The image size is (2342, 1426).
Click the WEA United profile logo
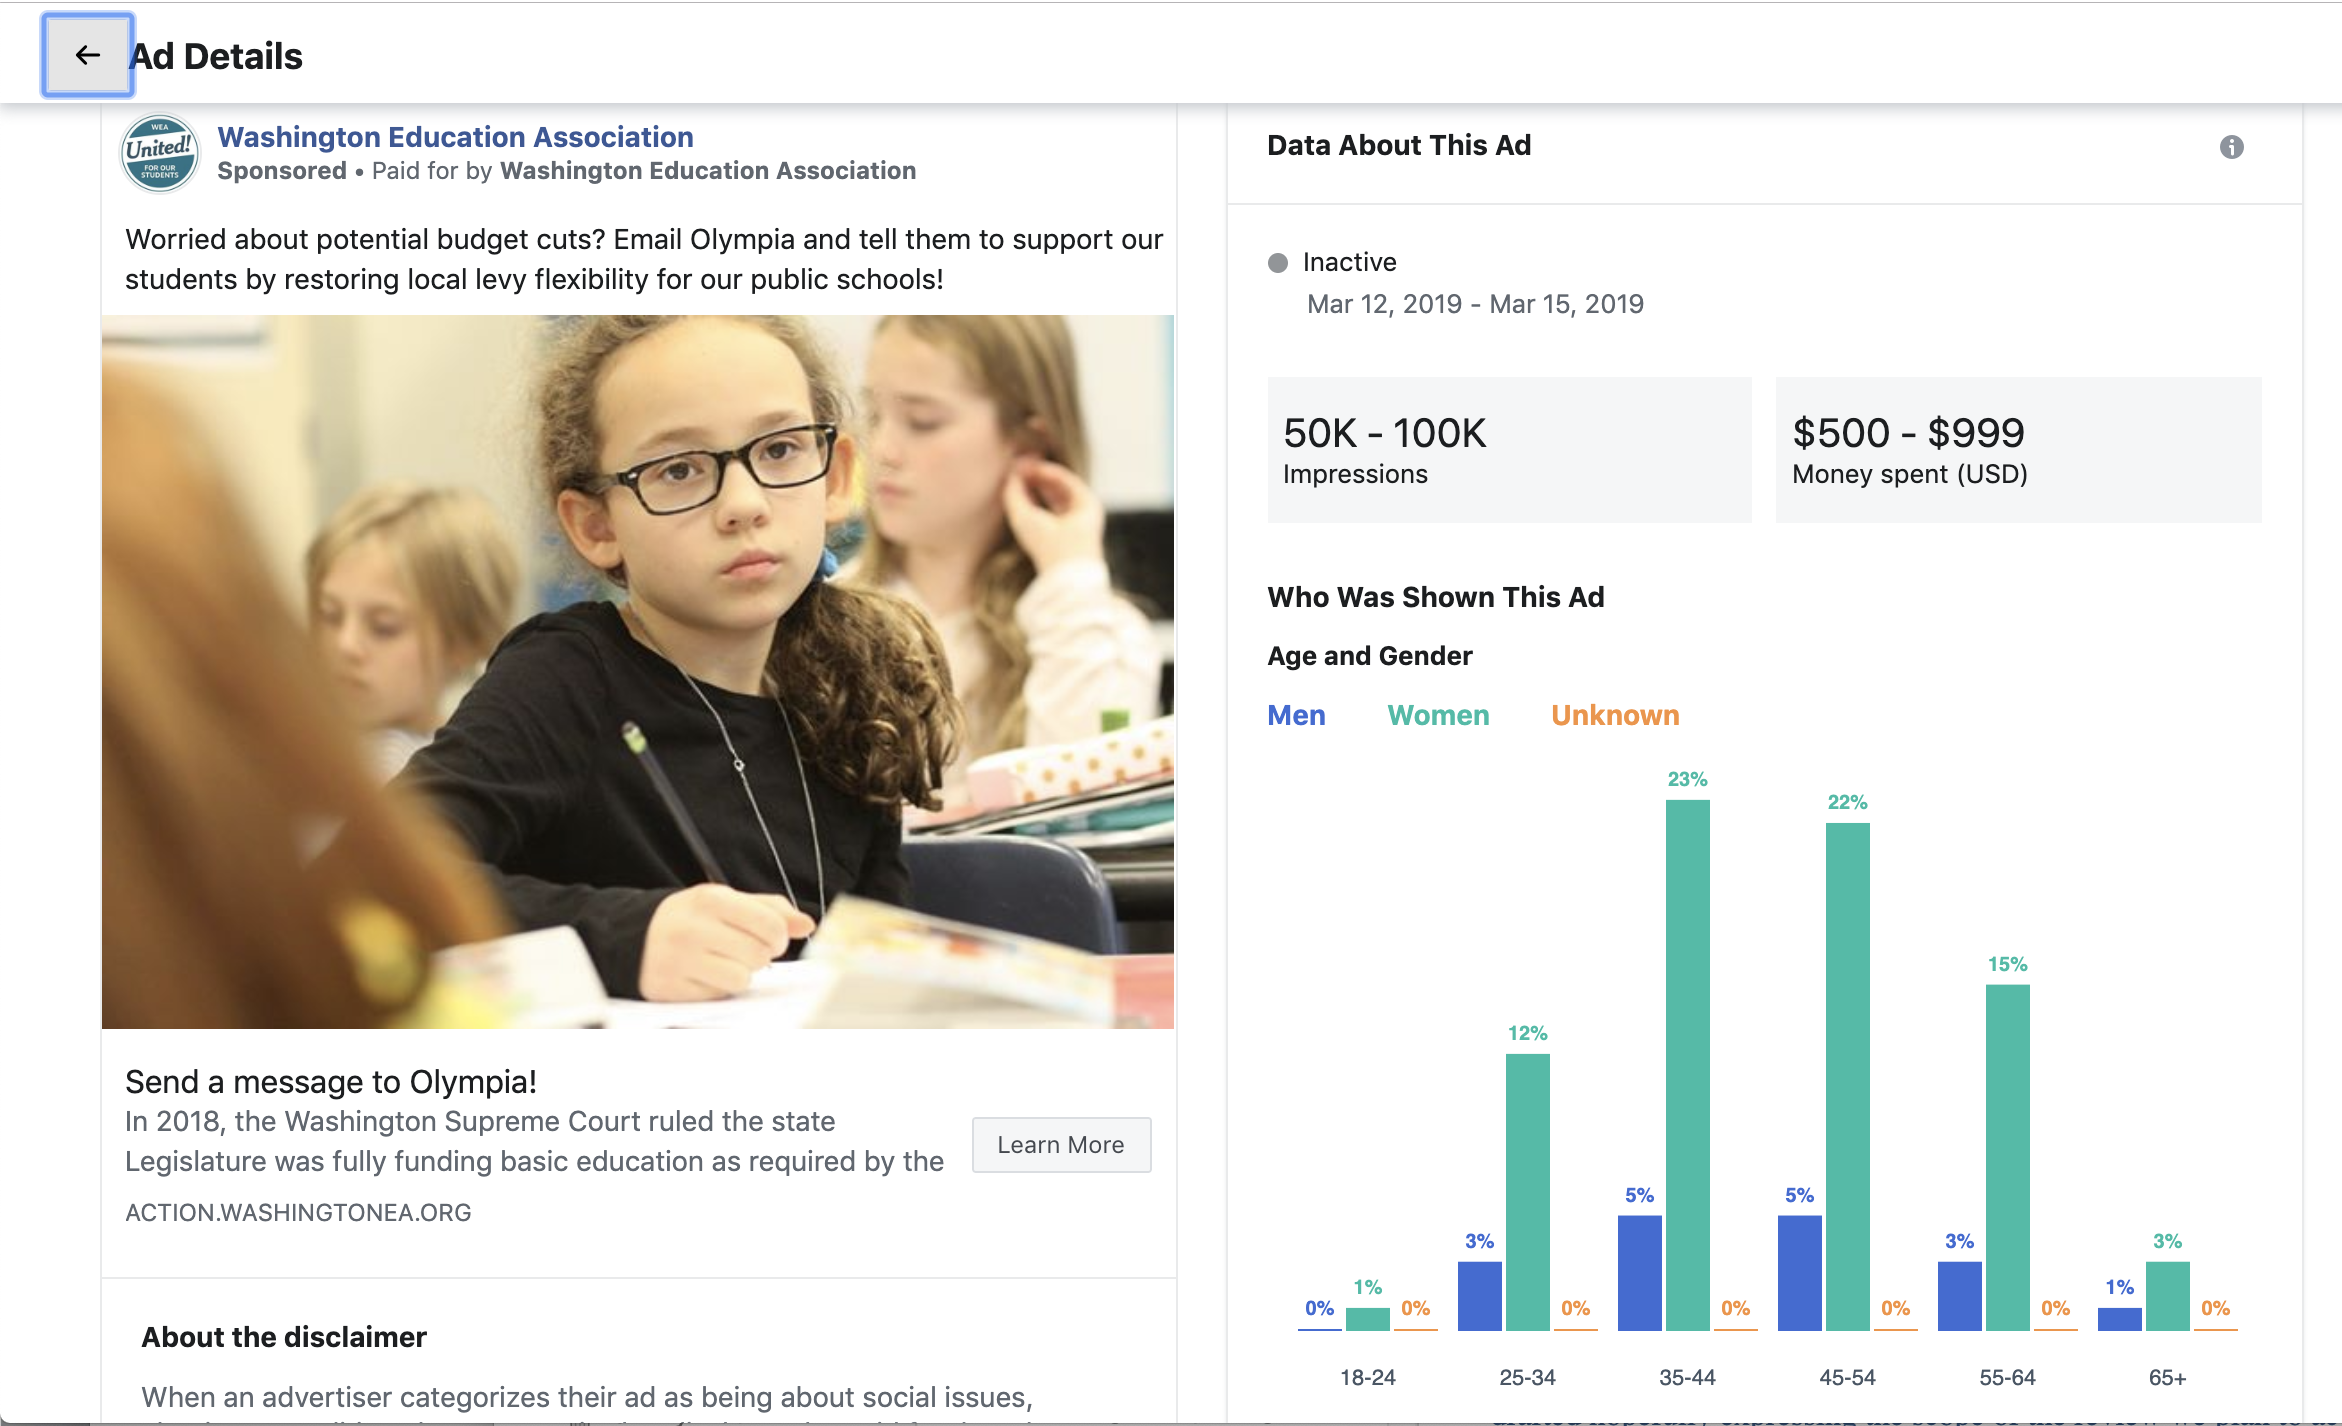[160, 153]
